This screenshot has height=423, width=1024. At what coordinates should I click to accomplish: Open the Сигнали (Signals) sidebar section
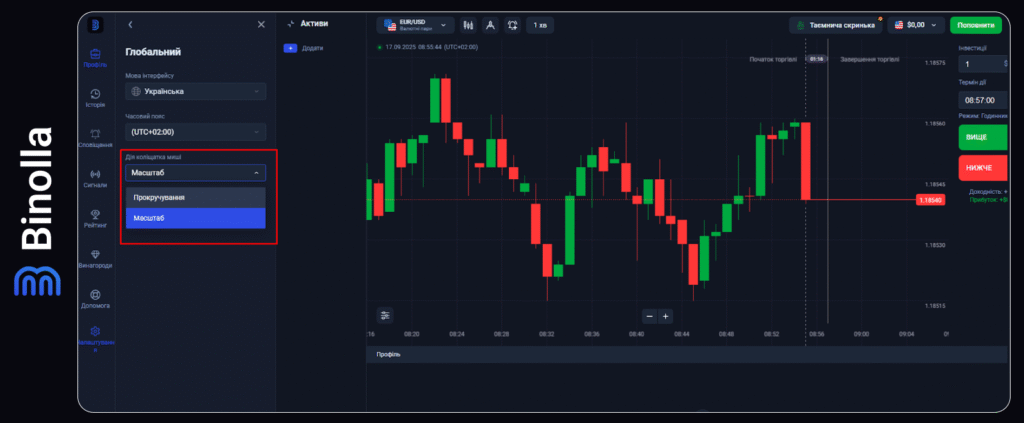coord(95,176)
